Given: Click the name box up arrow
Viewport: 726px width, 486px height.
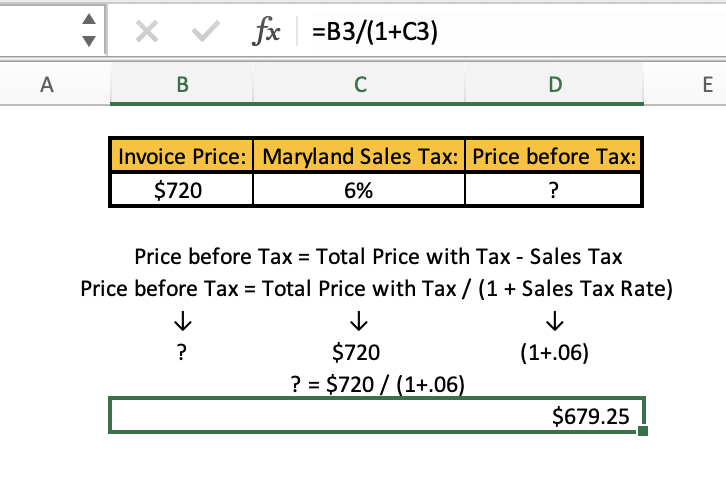Looking at the screenshot, I should point(89,23).
